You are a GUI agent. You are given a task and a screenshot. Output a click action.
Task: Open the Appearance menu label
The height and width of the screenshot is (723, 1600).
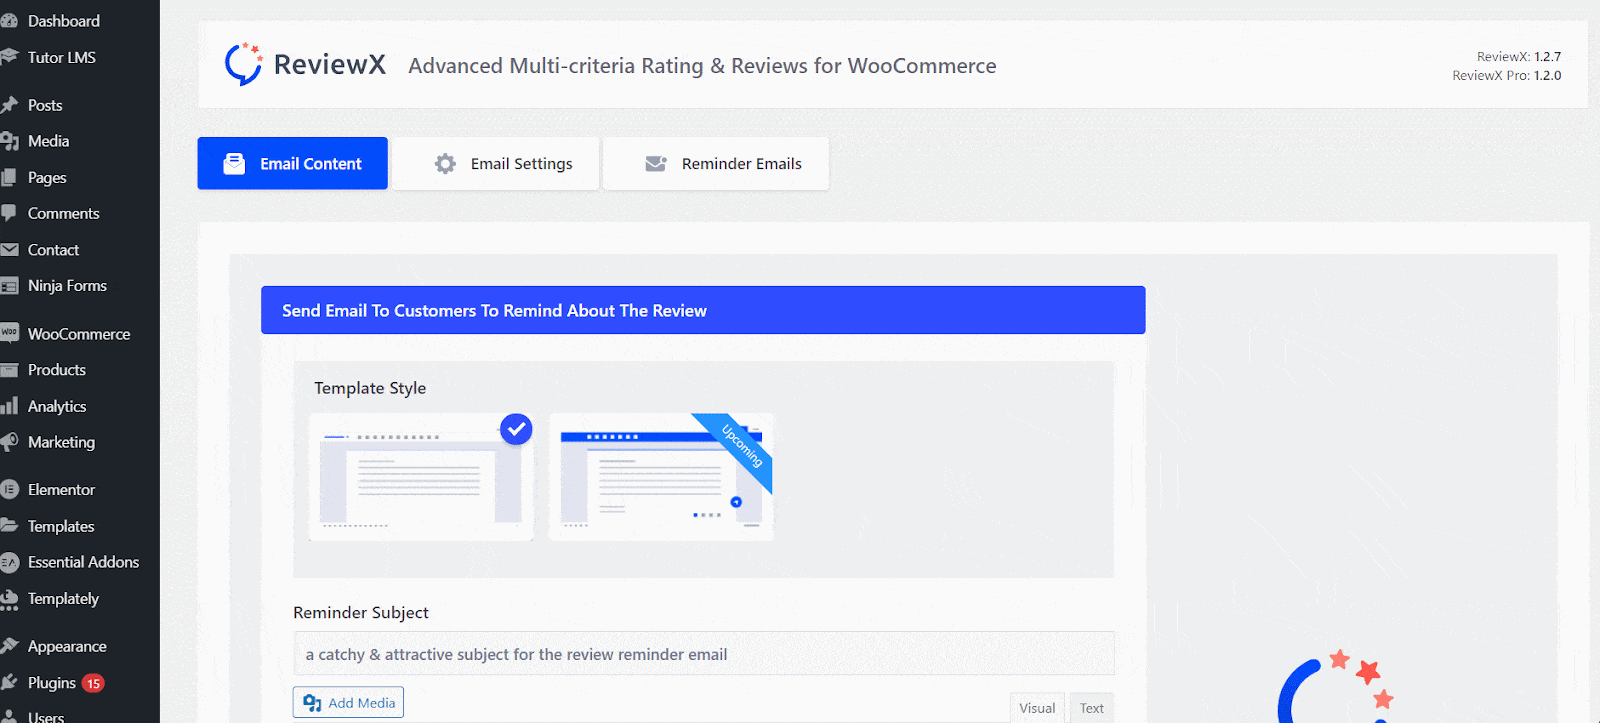[67, 647]
